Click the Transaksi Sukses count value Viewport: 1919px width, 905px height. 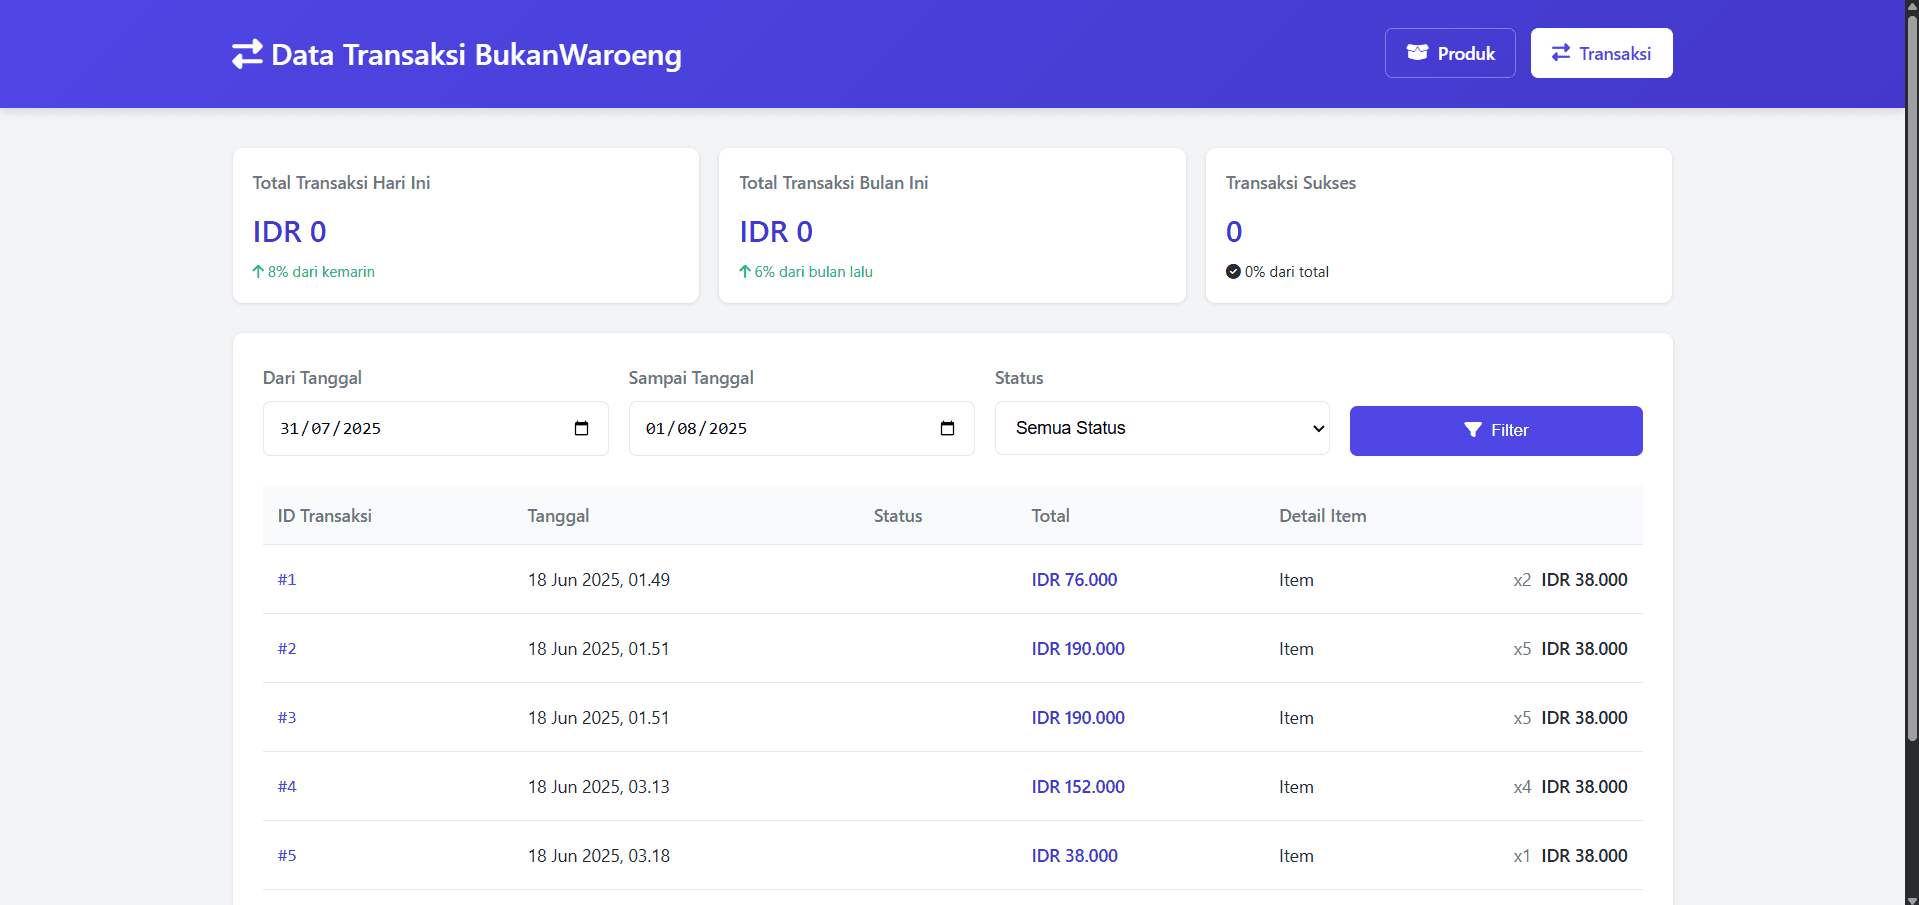click(1234, 232)
